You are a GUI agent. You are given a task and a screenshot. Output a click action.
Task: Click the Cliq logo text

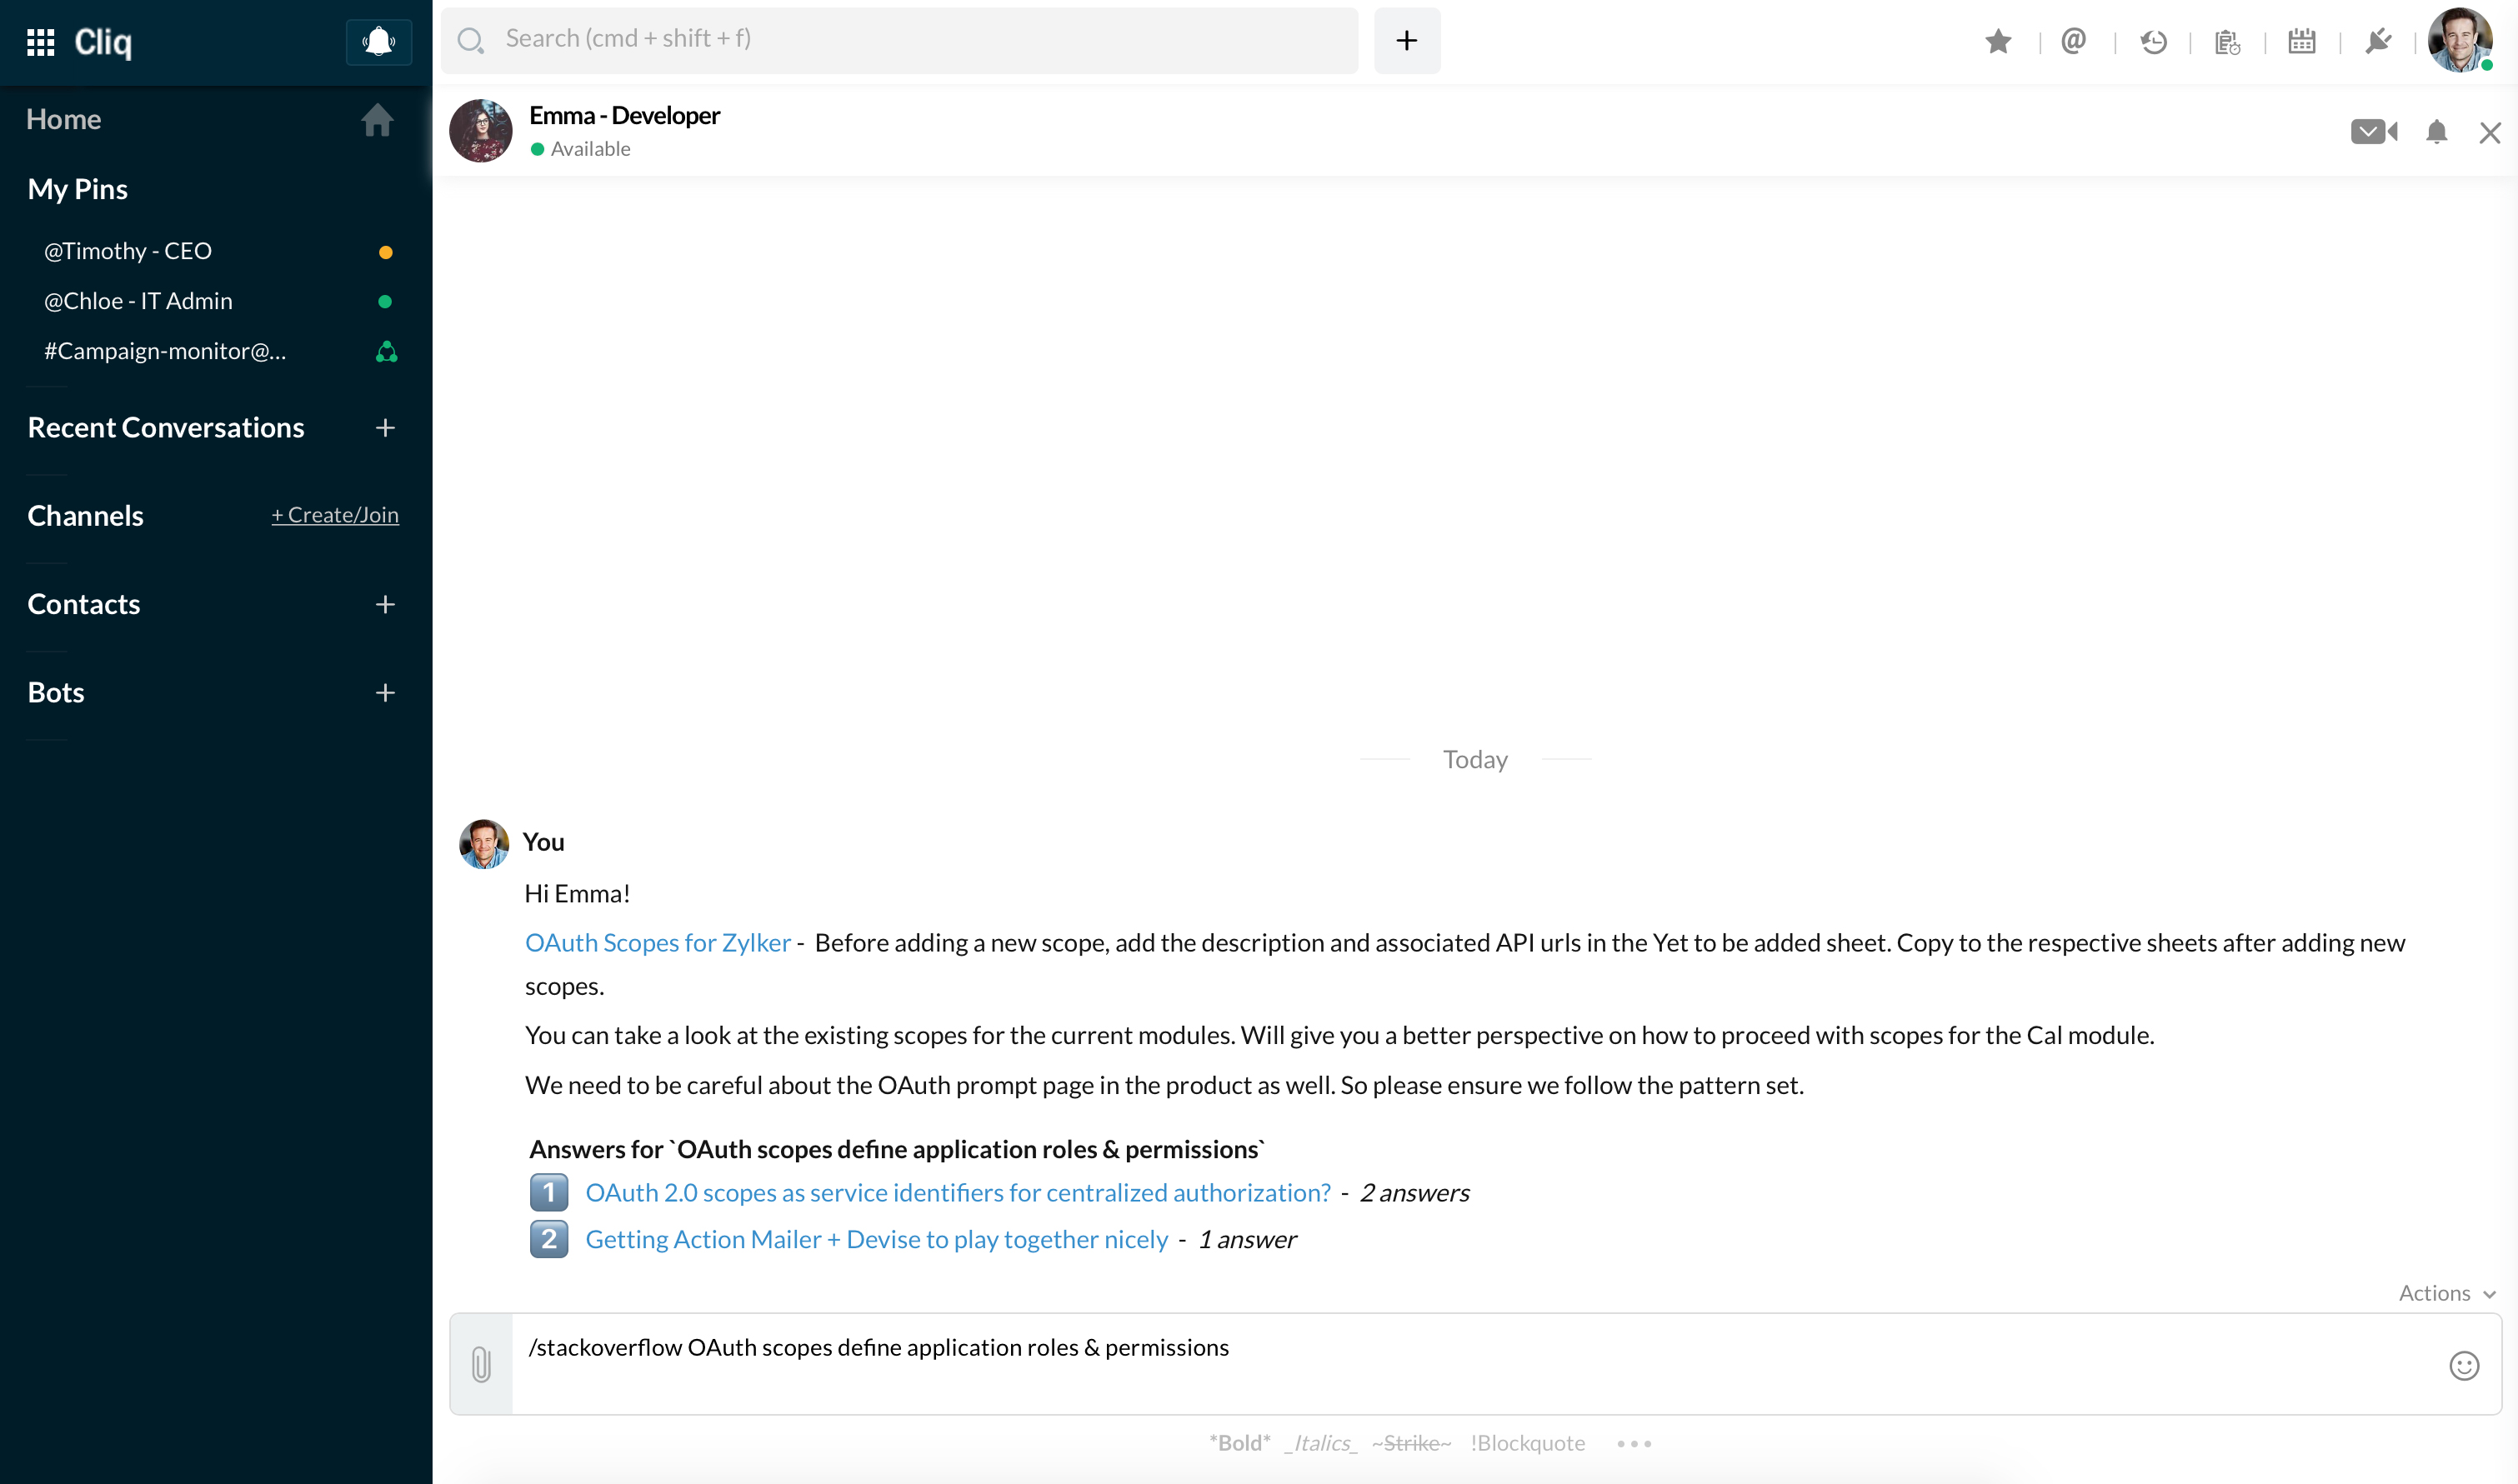pos(103,42)
